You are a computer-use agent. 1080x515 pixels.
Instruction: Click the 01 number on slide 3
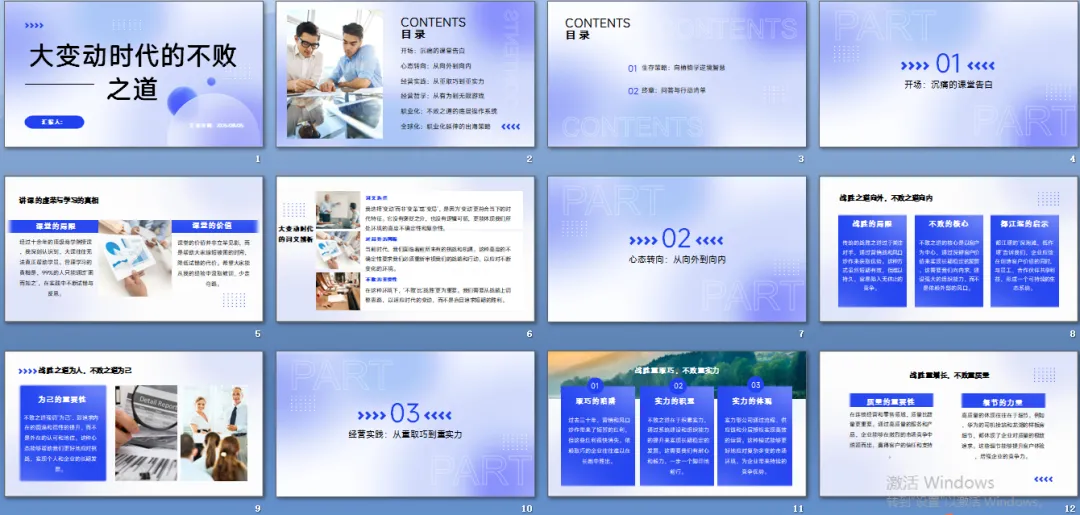click(x=632, y=68)
